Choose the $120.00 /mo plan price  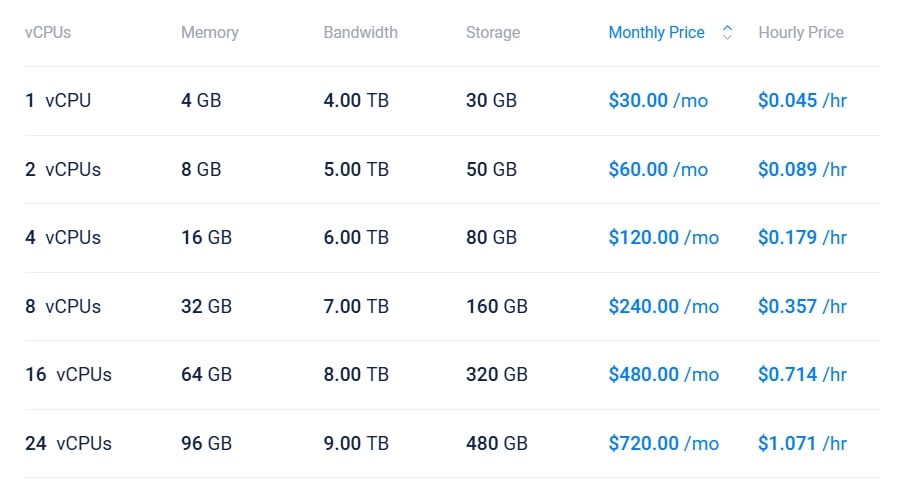pyautogui.click(x=663, y=238)
